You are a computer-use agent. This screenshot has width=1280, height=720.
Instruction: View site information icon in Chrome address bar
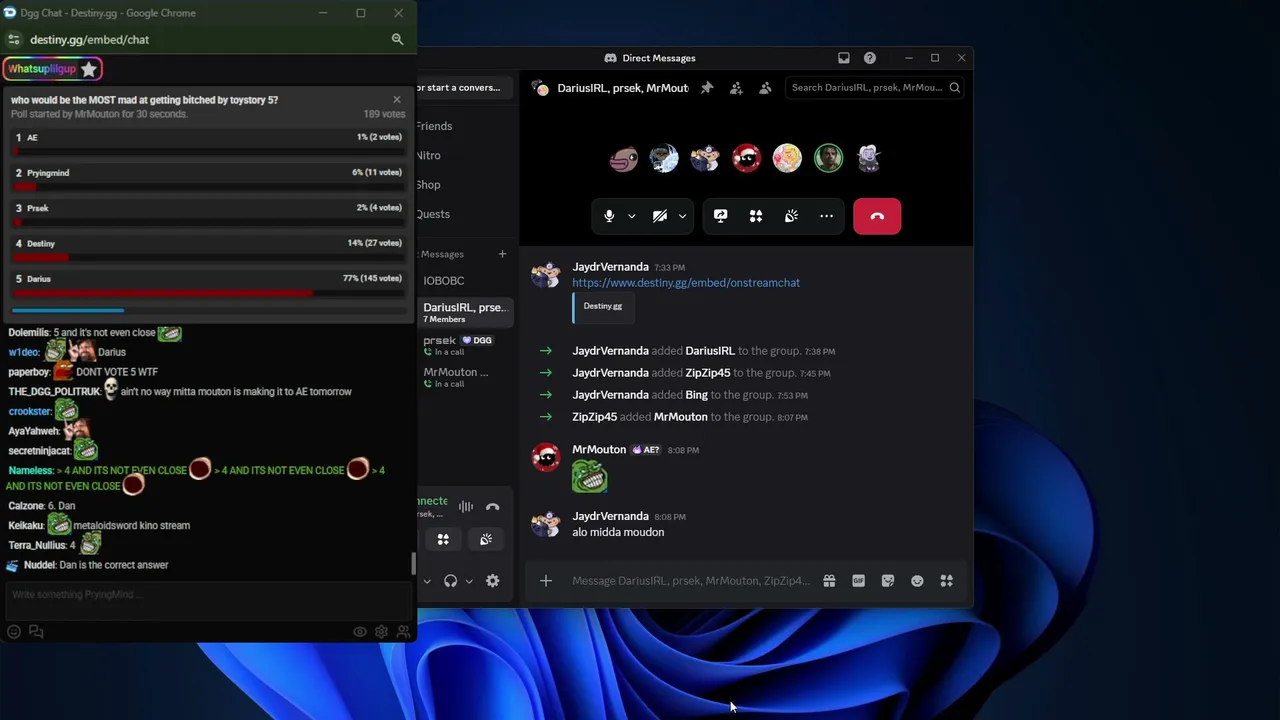[x=13, y=40]
